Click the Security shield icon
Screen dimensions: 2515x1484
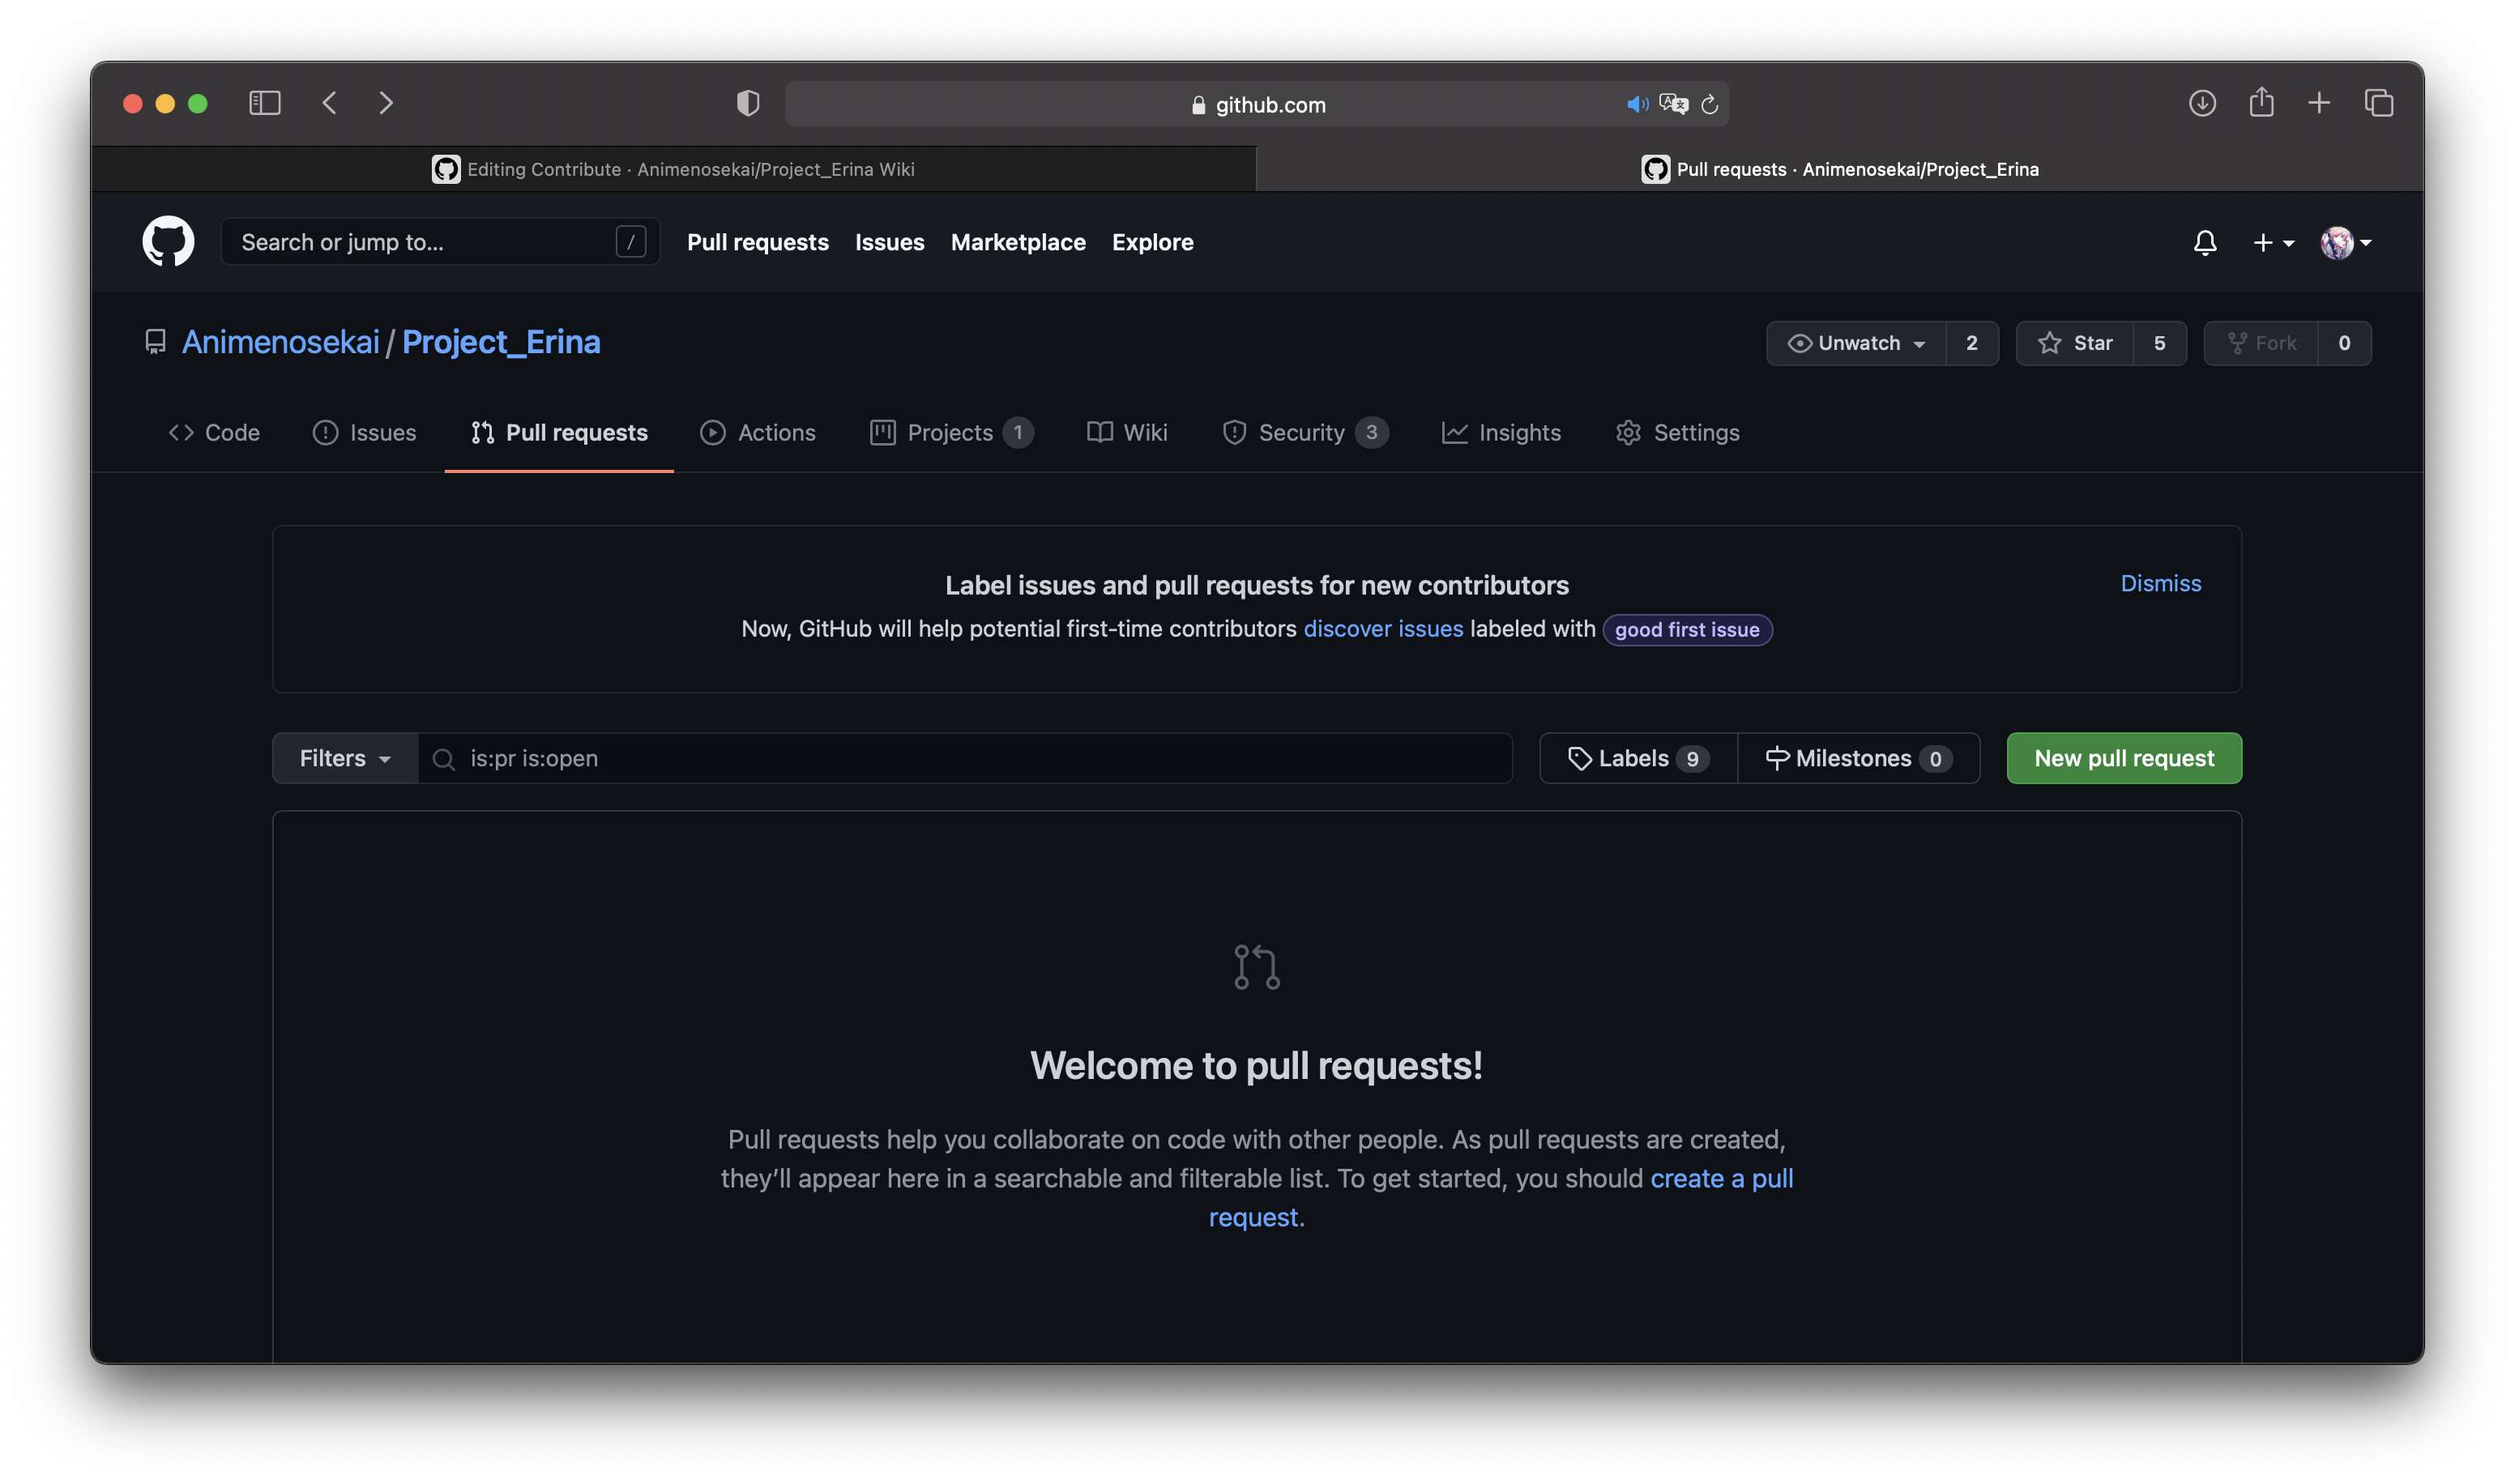click(1231, 433)
